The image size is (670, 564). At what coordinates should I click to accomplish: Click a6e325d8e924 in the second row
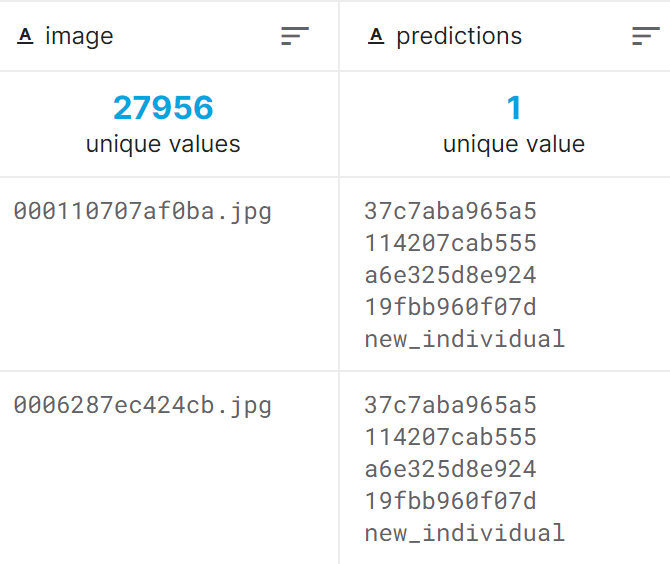pyautogui.click(x=450, y=469)
